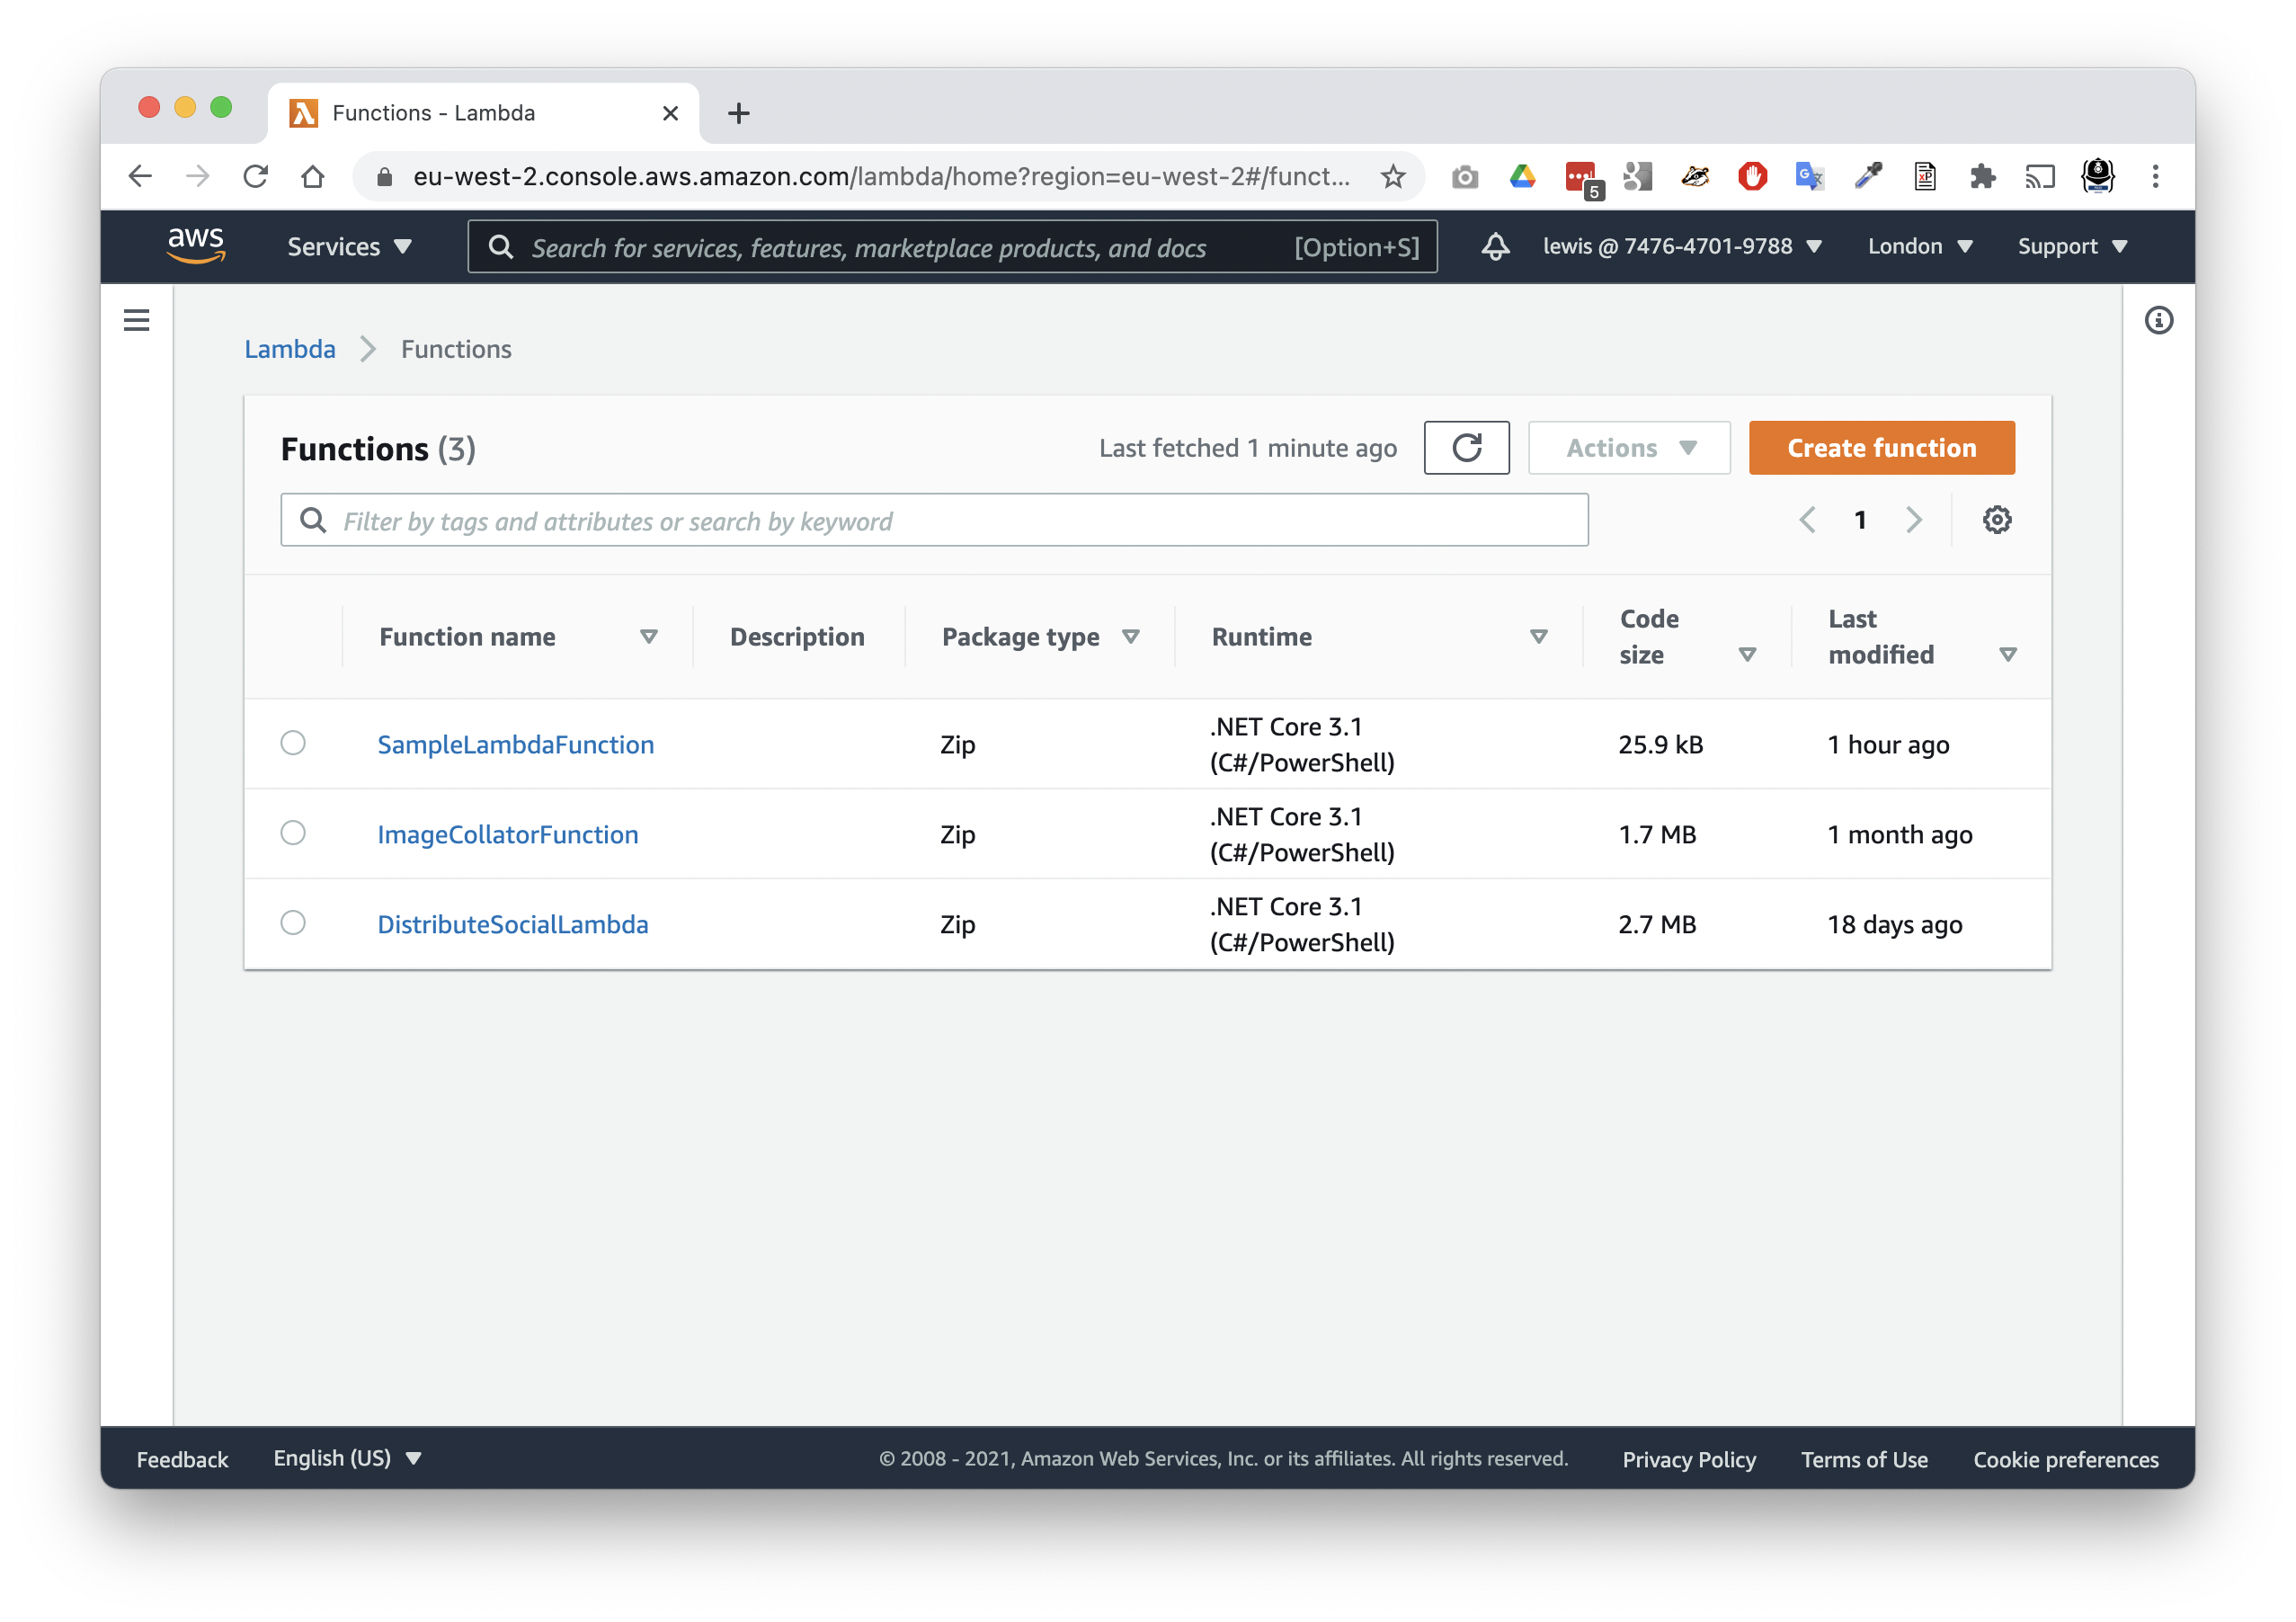The image size is (2296, 1622).
Task: Open the red extension with badge 5
Action: (1582, 178)
